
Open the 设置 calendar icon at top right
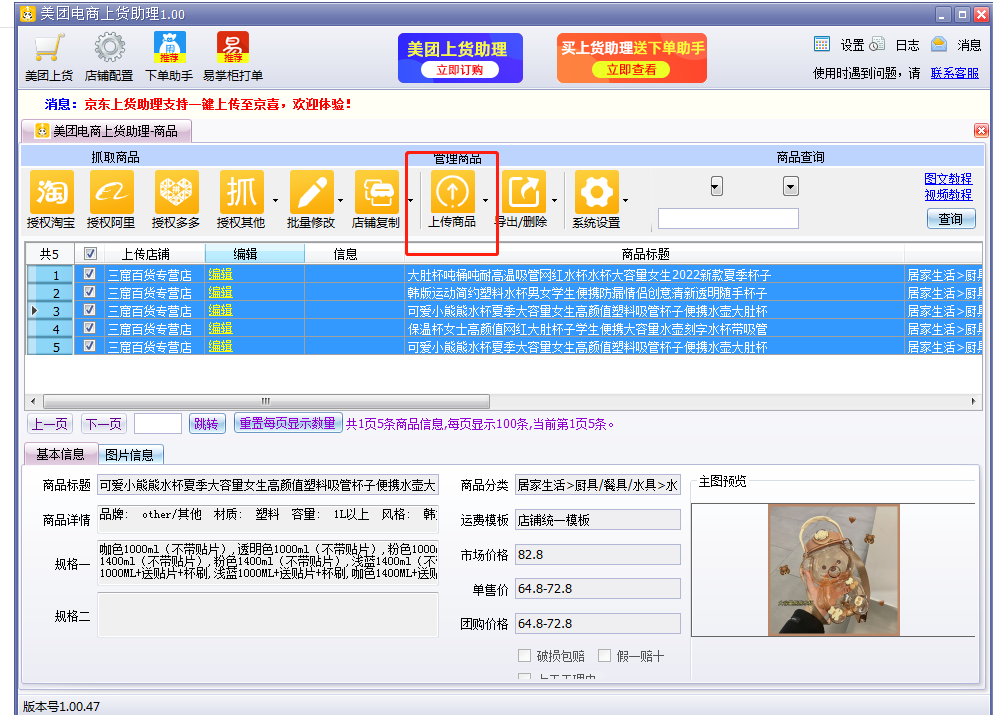(821, 44)
